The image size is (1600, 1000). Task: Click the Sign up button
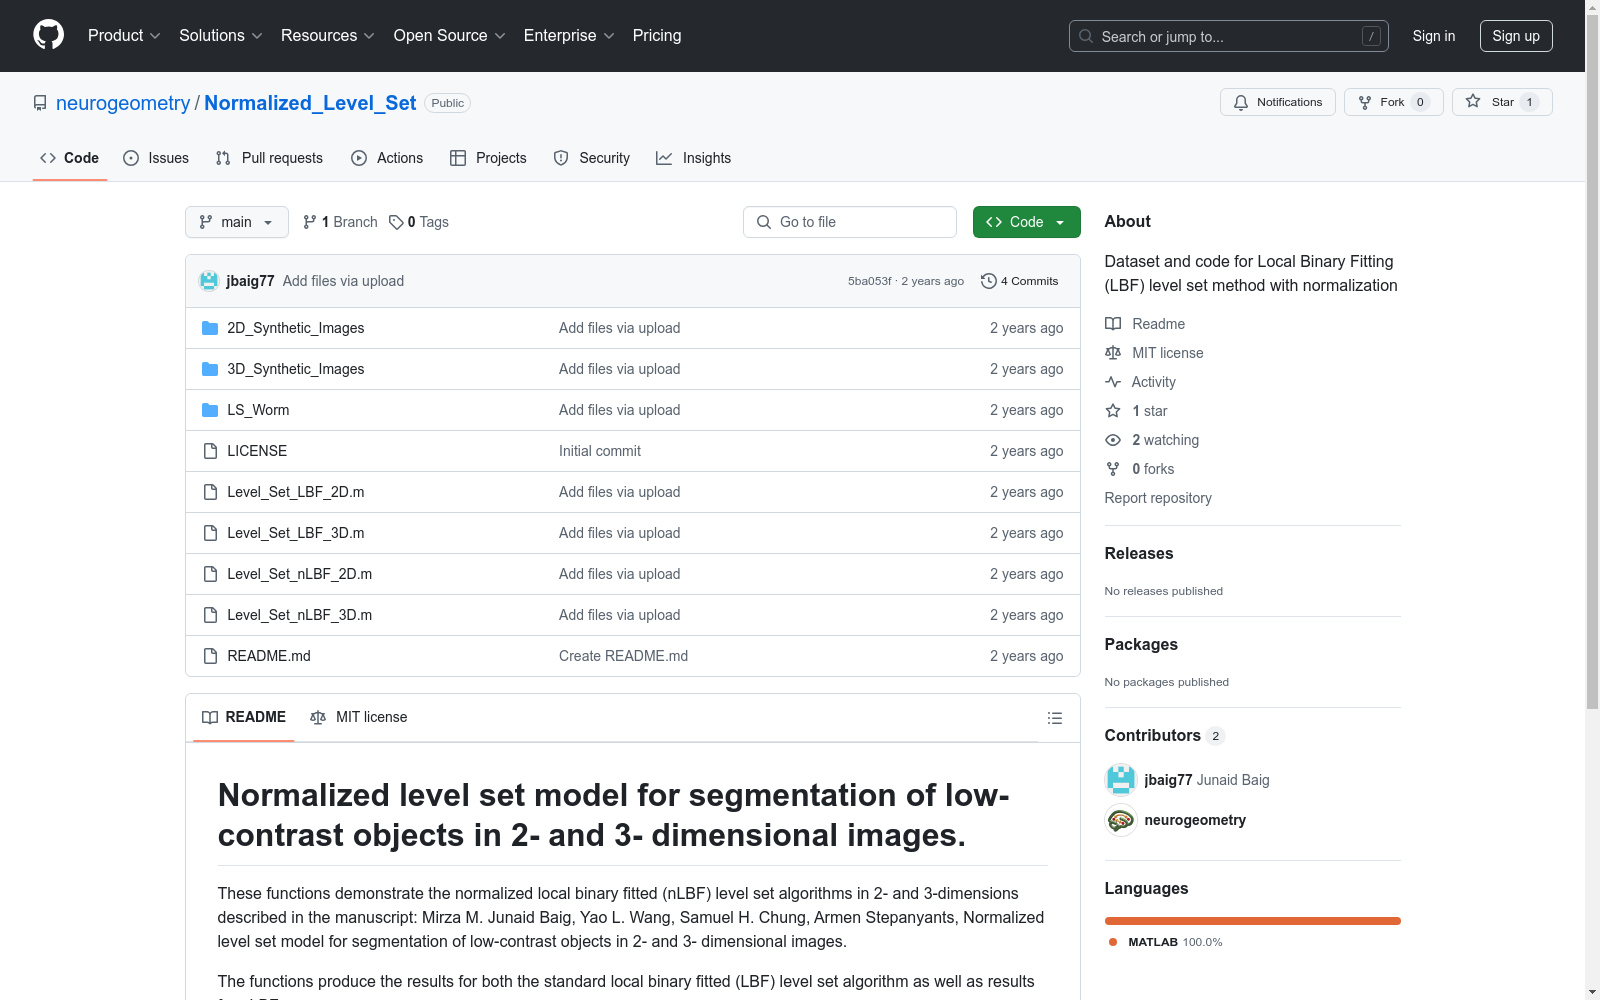(1516, 36)
